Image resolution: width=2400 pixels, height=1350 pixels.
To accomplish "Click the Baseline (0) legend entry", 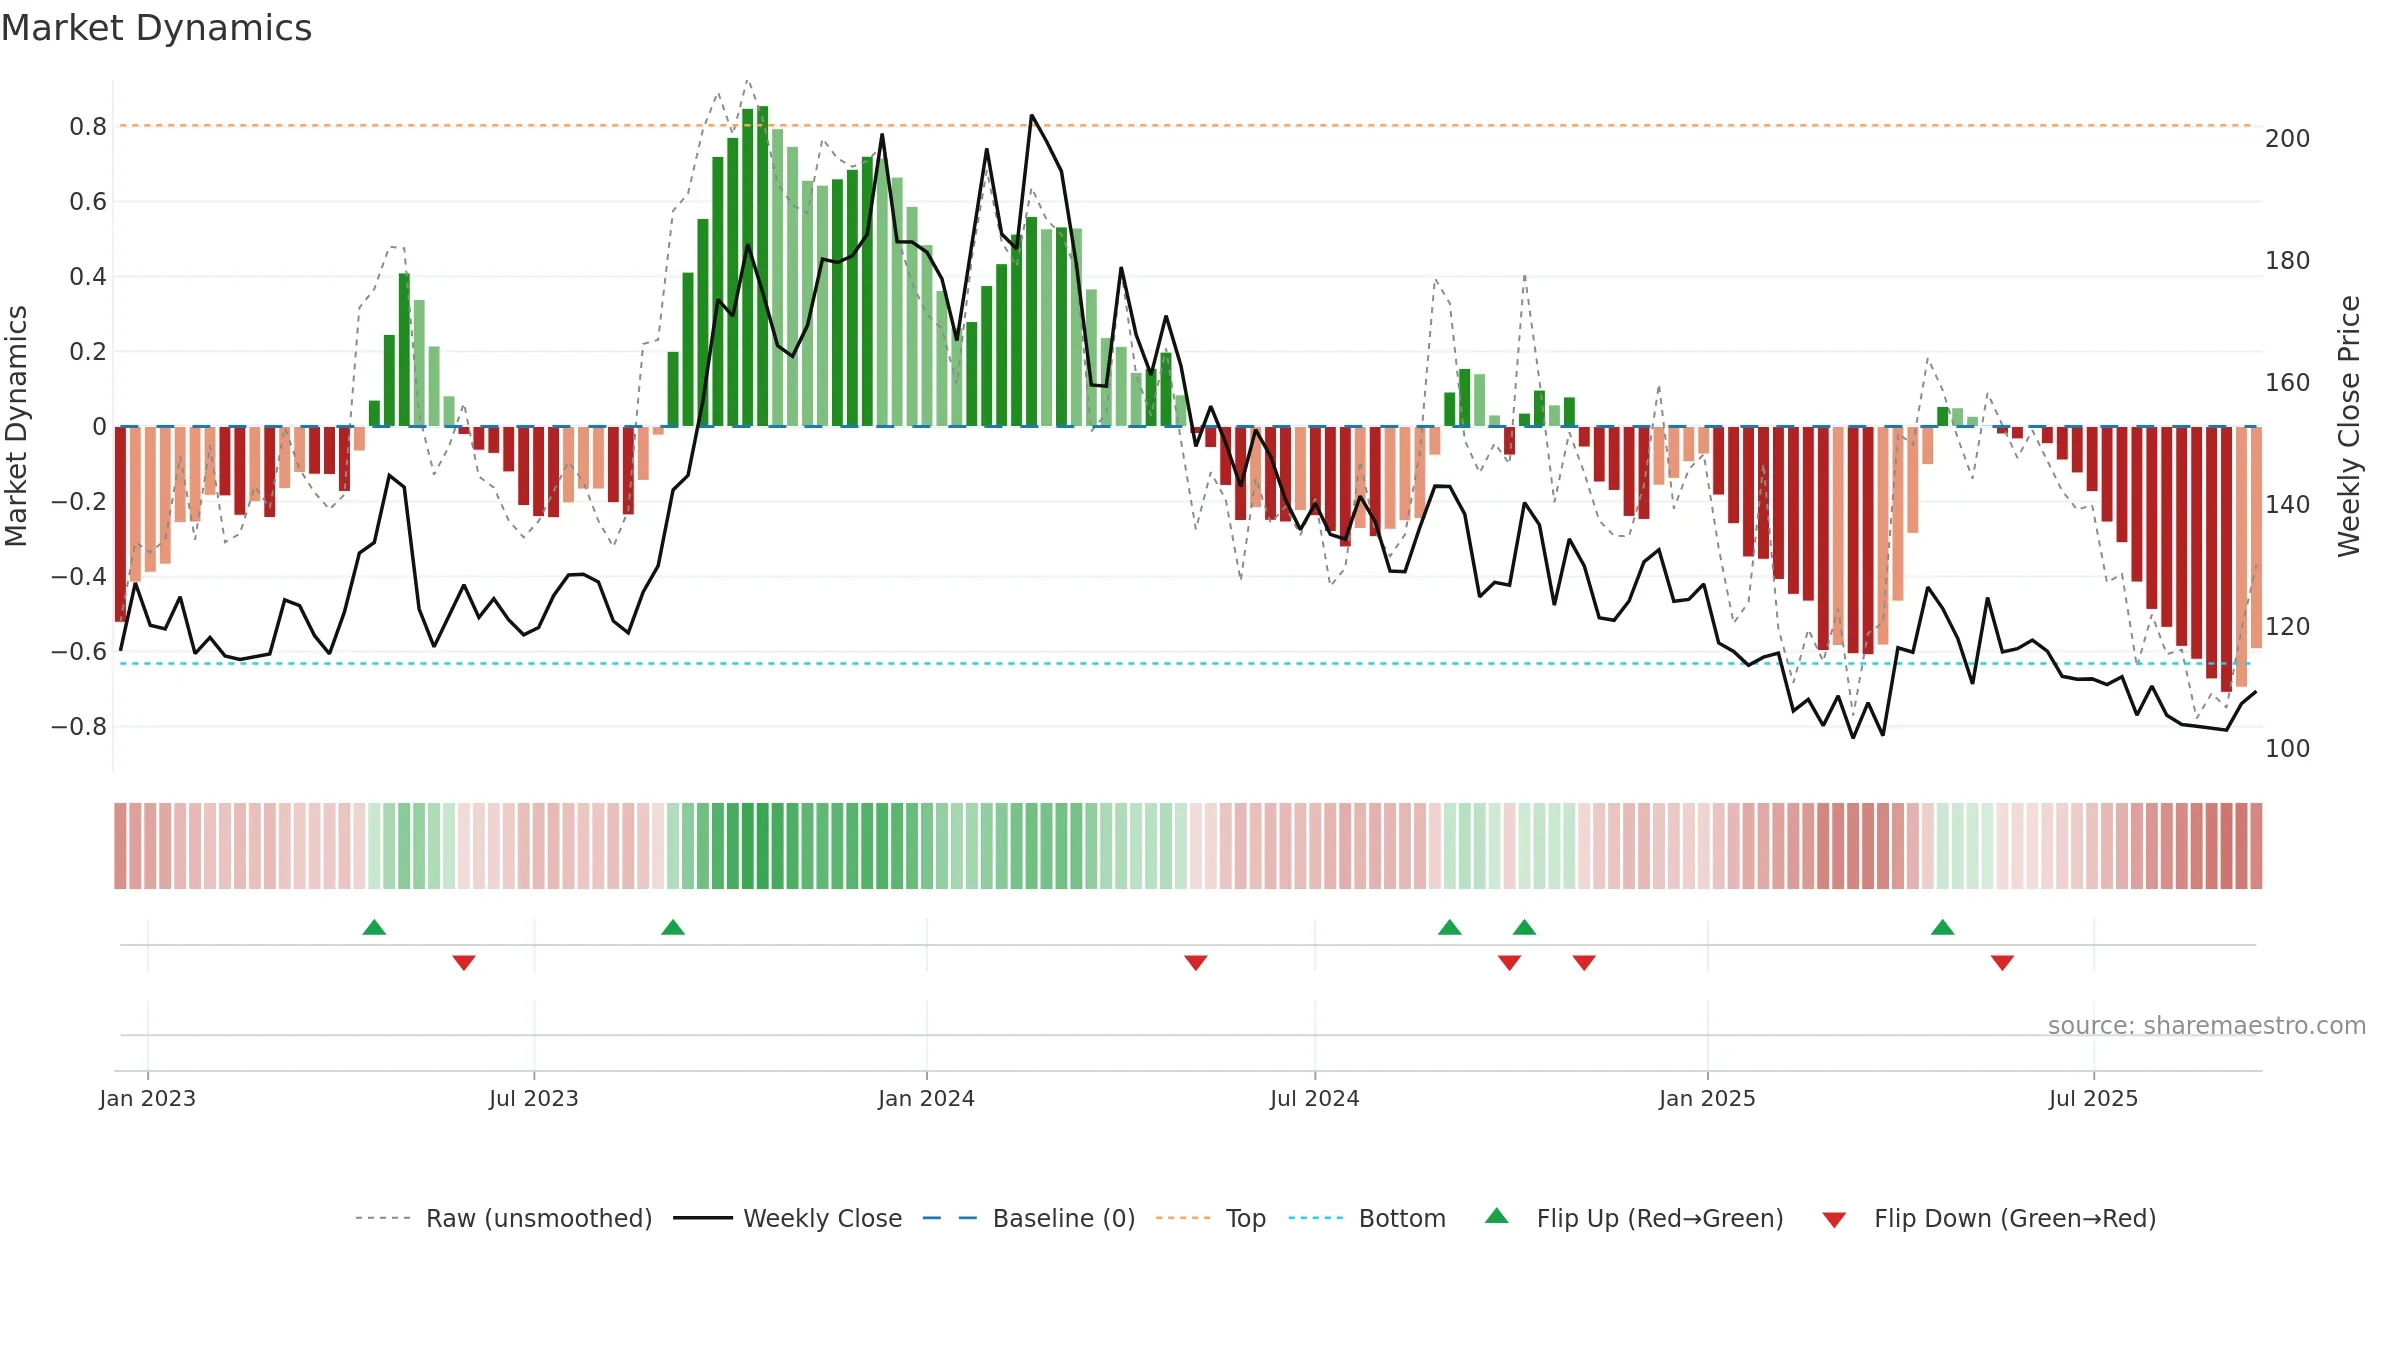I will coord(1028,1218).
